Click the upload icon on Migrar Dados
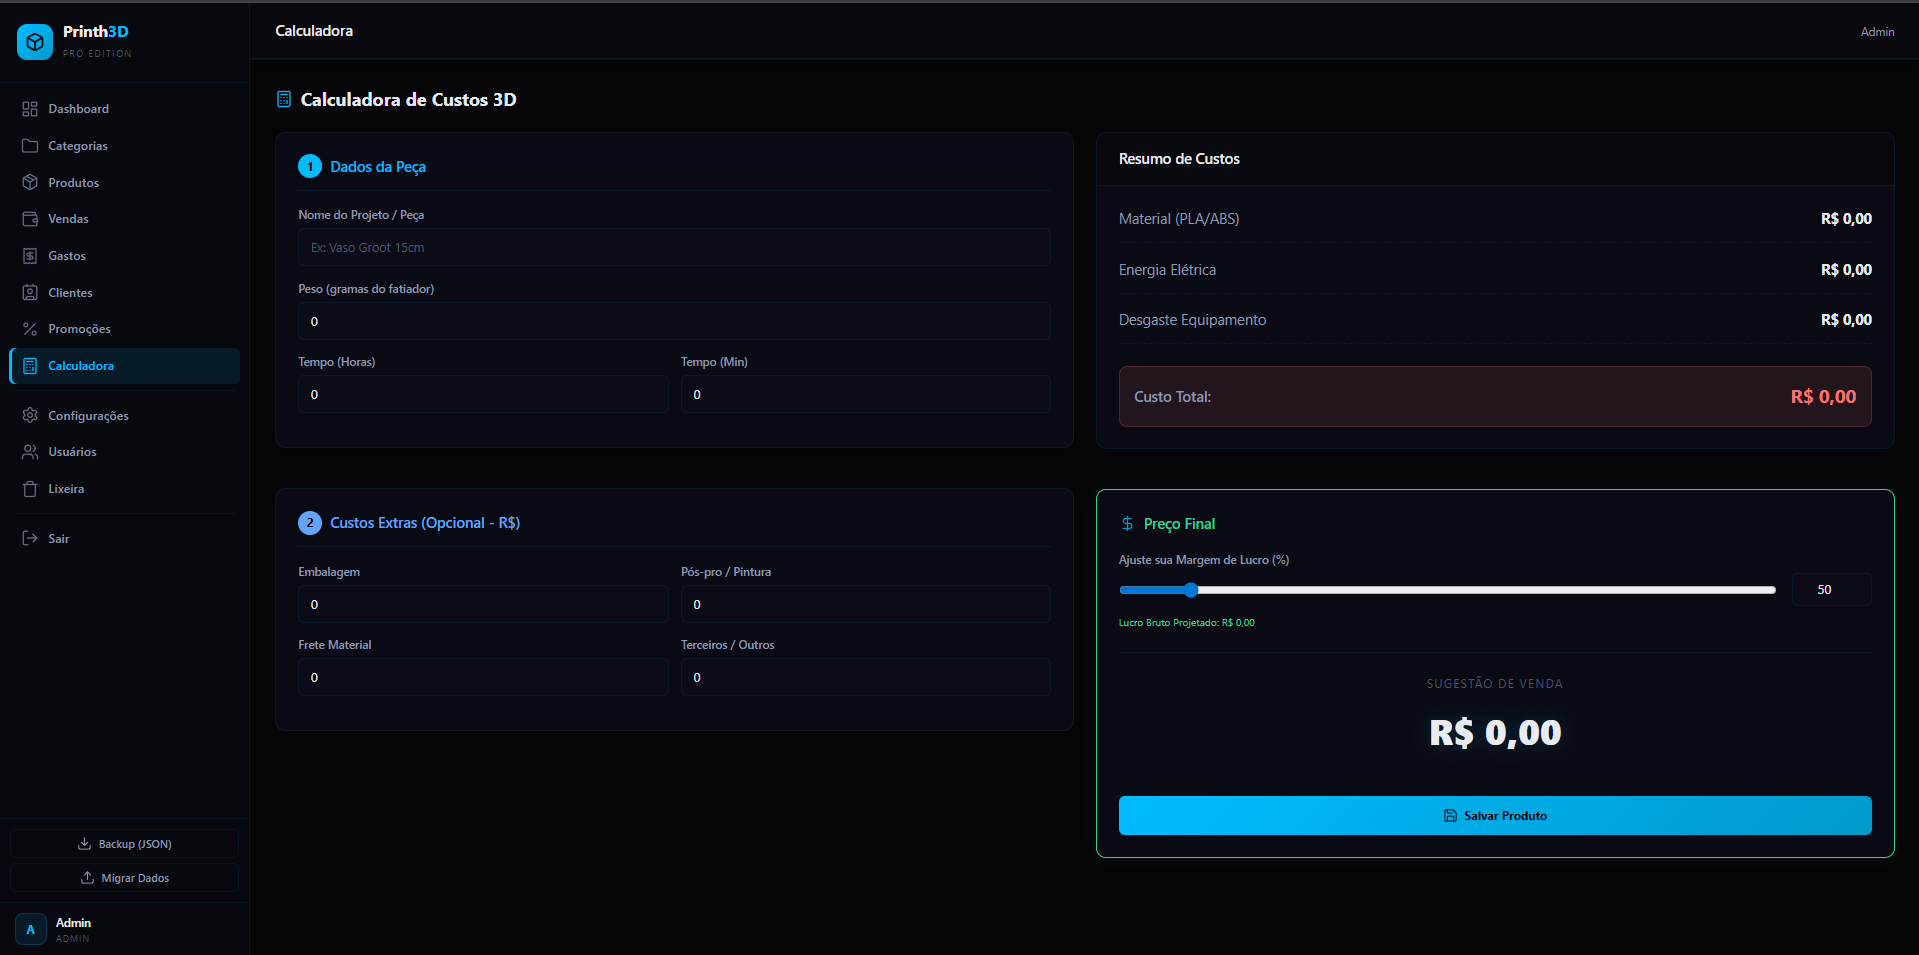Screen dimensions: 1919x955 [88, 878]
